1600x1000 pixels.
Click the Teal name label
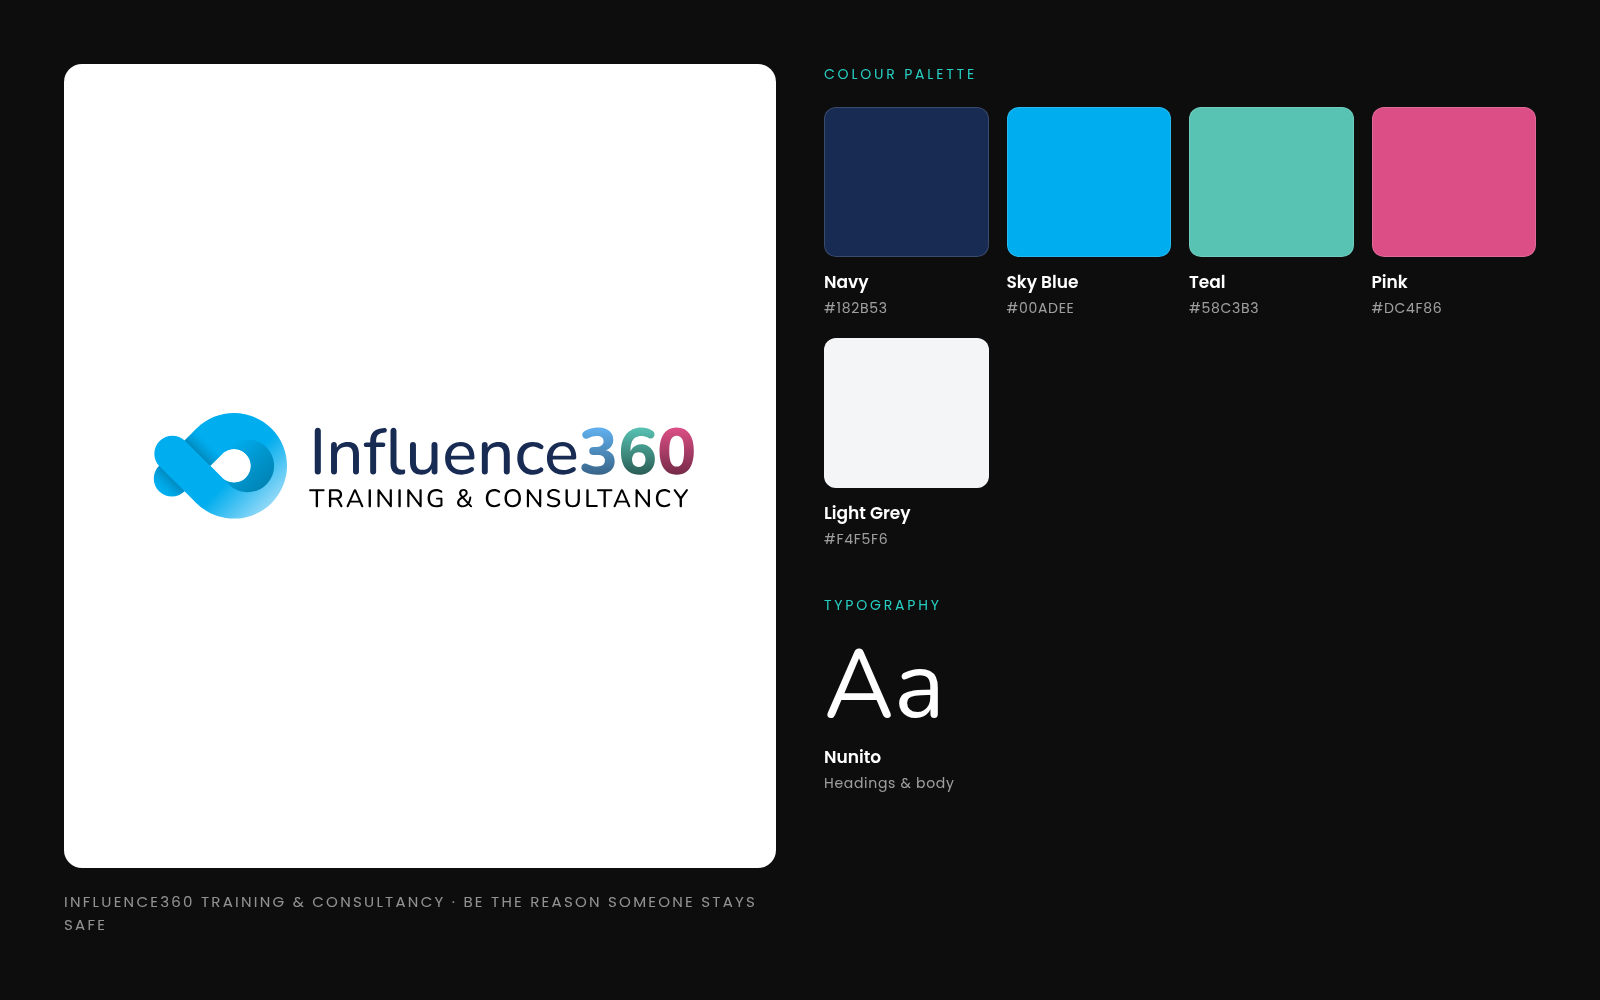click(x=1207, y=282)
